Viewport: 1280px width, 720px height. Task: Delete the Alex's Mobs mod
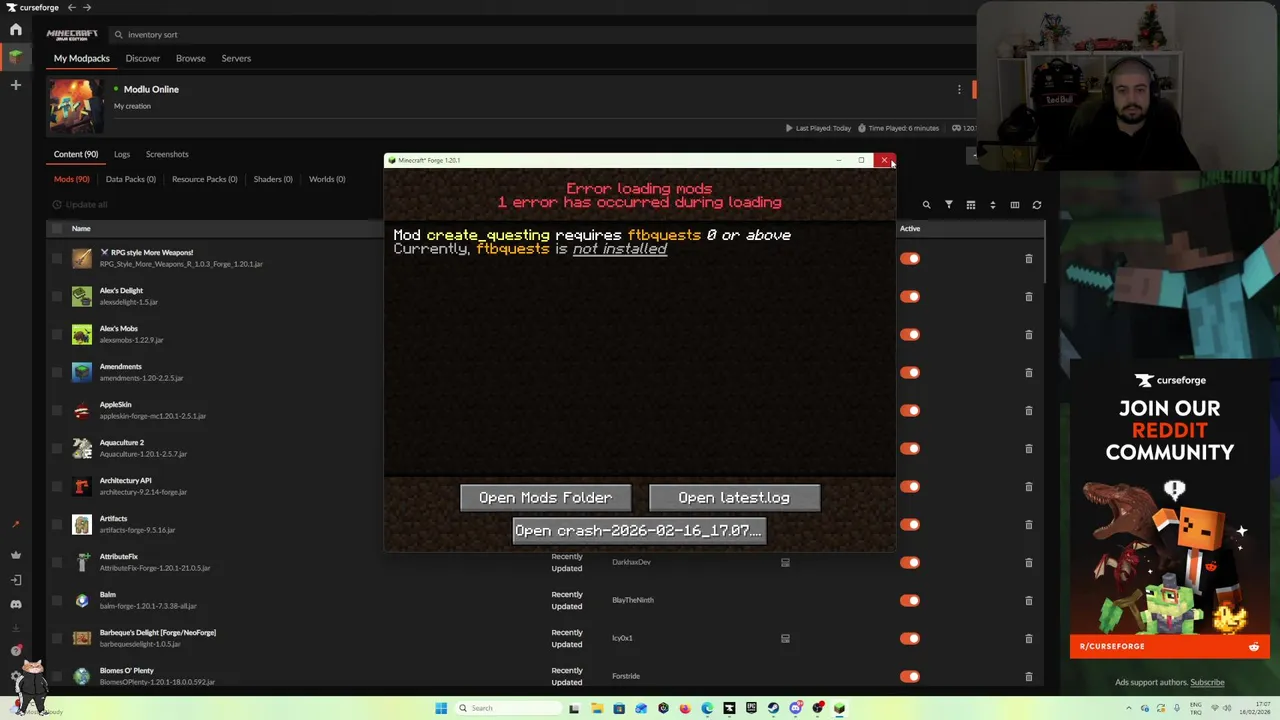point(1028,335)
